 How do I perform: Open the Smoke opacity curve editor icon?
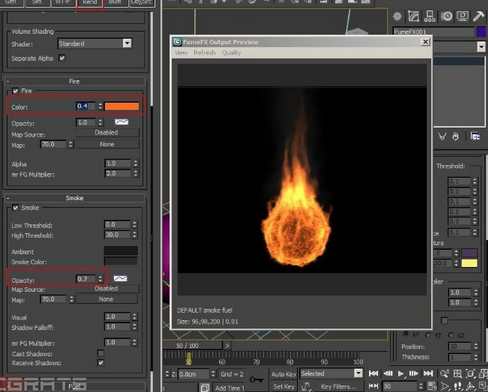[x=120, y=278]
